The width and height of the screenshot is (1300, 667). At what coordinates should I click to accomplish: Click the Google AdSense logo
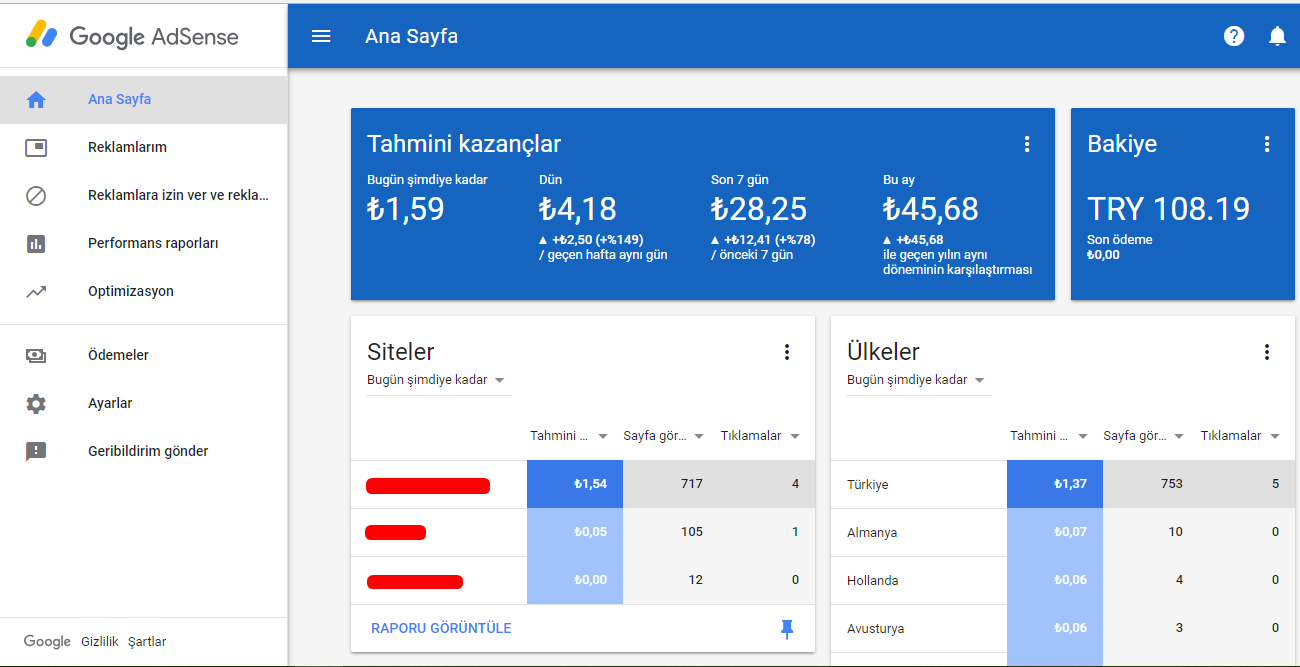[132, 36]
